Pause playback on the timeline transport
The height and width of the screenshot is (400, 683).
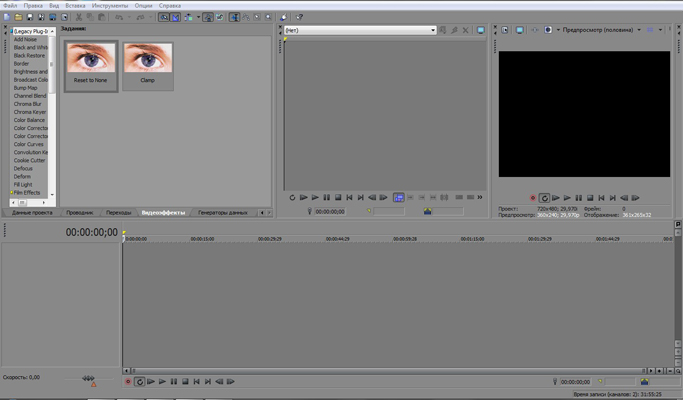174,382
